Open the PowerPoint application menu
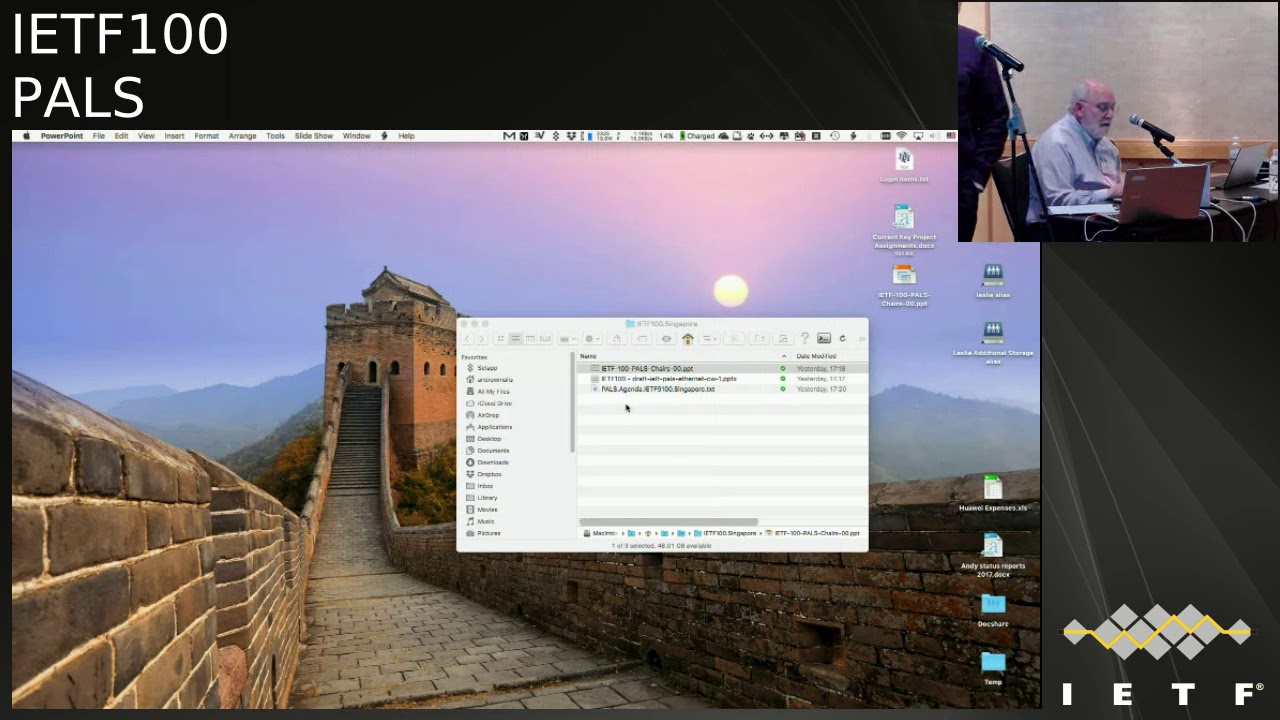Image resolution: width=1280 pixels, height=720 pixels. pyautogui.click(x=62, y=136)
